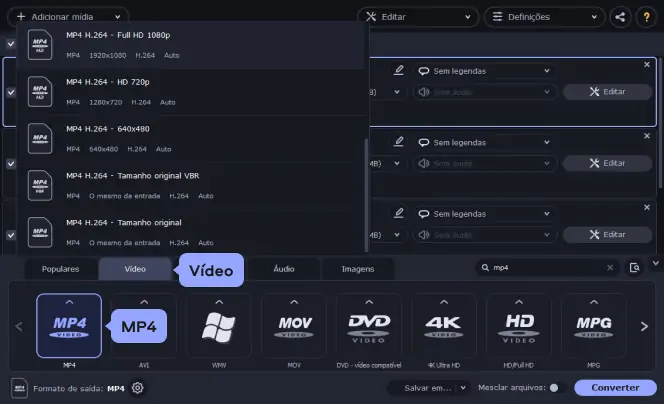The height and width of the screenshot is (404, 664).
Task: Collapse the format panel with chevron
Action: click(656, 263)
